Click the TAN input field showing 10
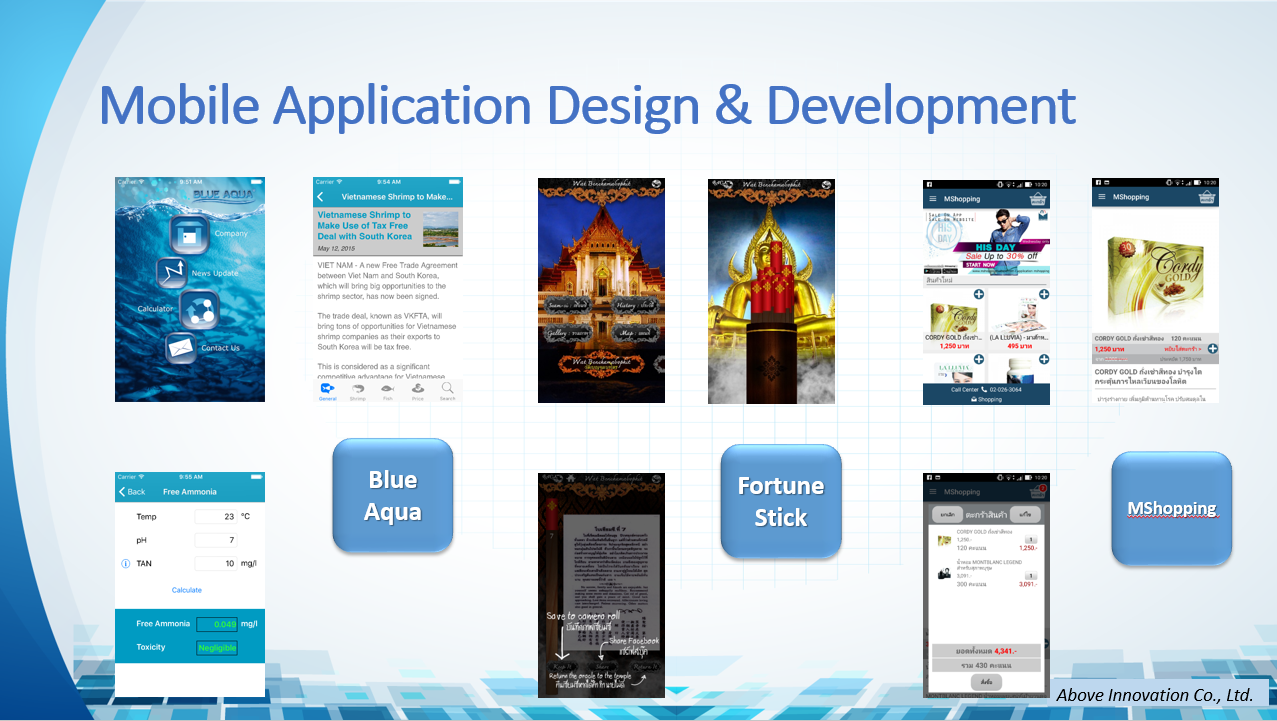1277x721 pixels. pos(215,564)
